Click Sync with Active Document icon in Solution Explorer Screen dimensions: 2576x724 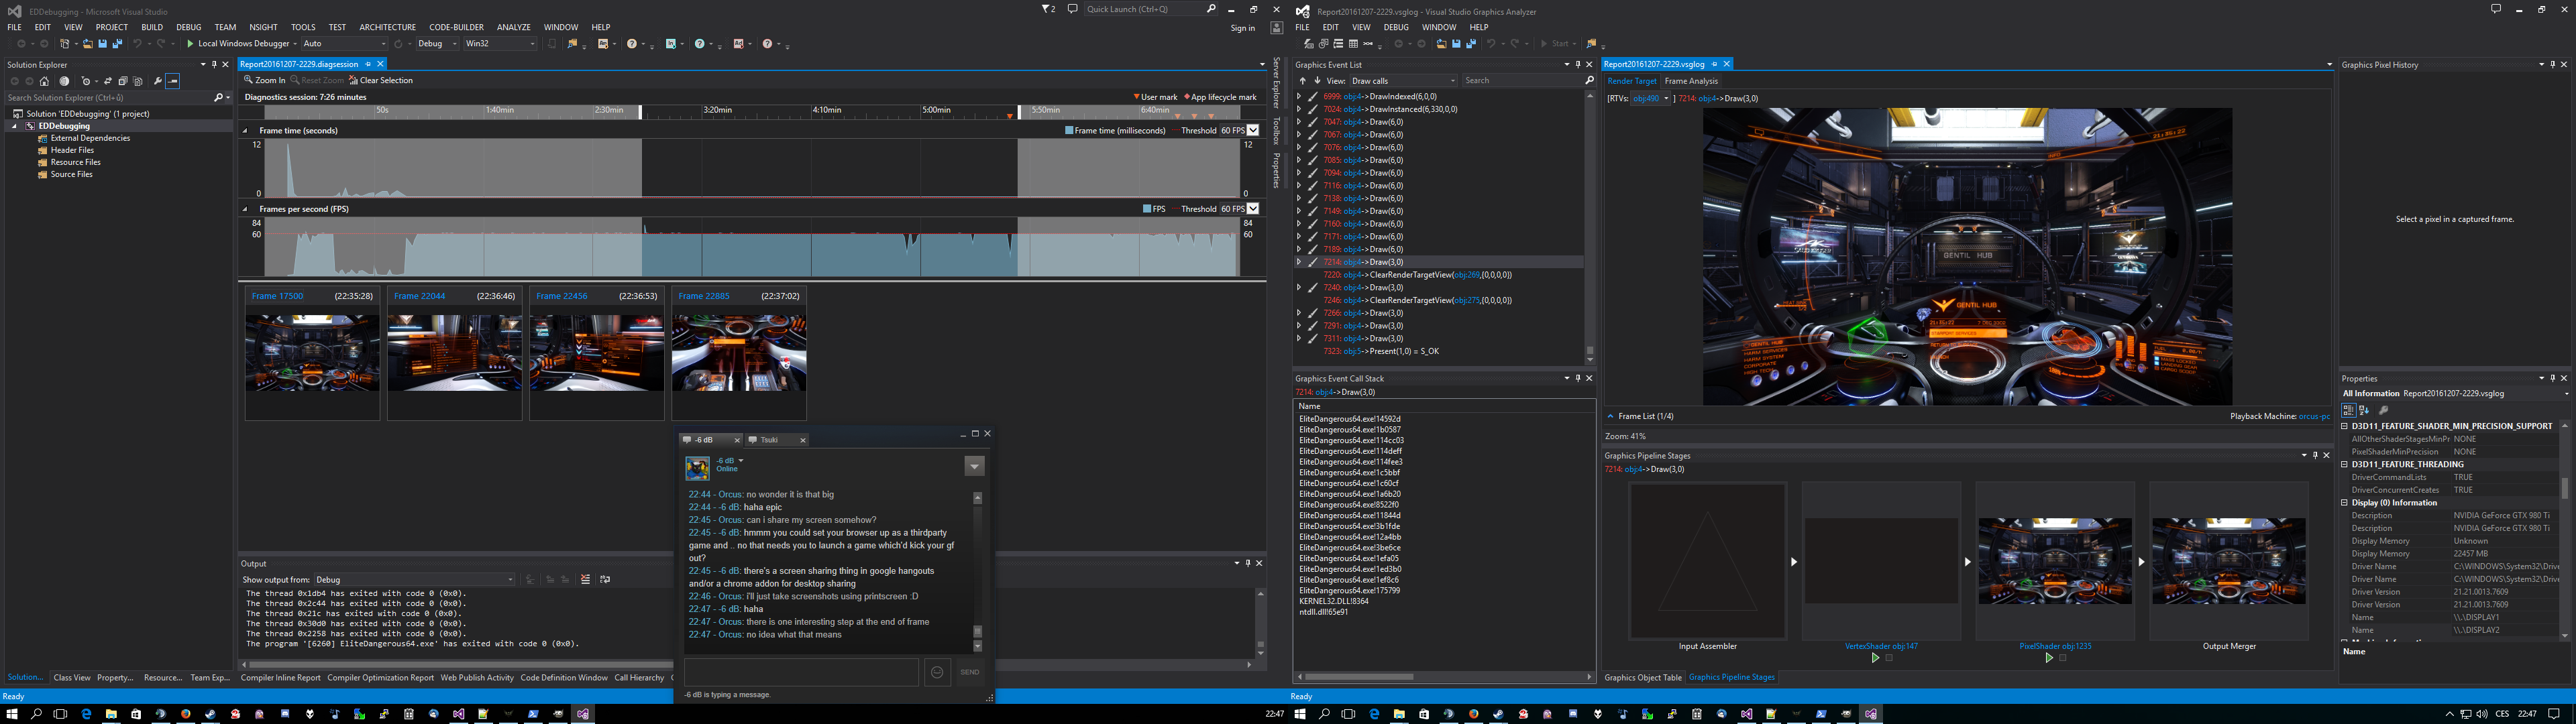point(108,81)
